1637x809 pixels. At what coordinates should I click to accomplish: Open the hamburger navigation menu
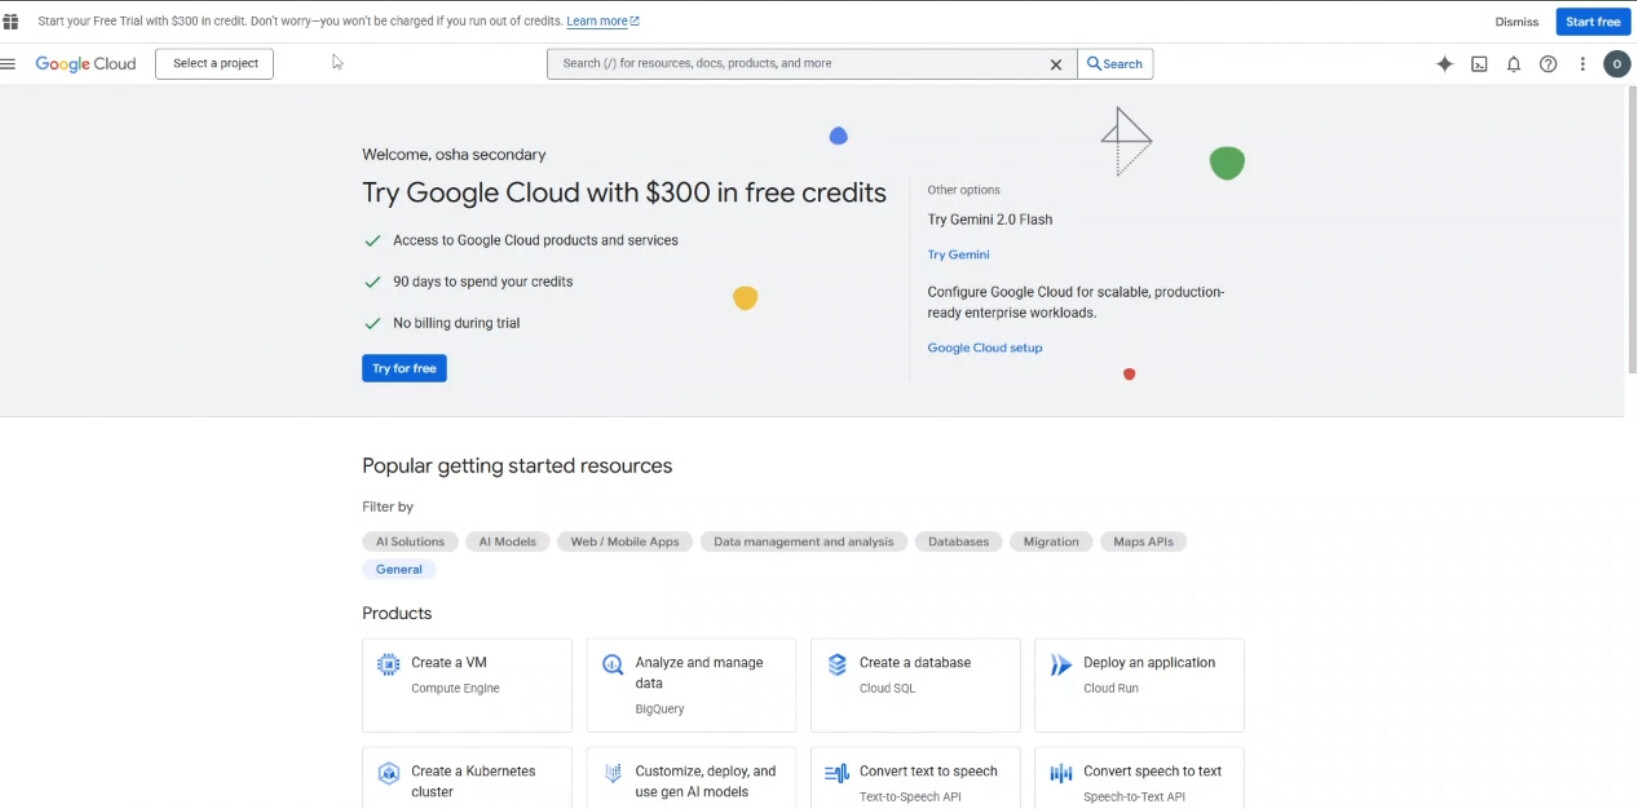click(x=9, y=64)
